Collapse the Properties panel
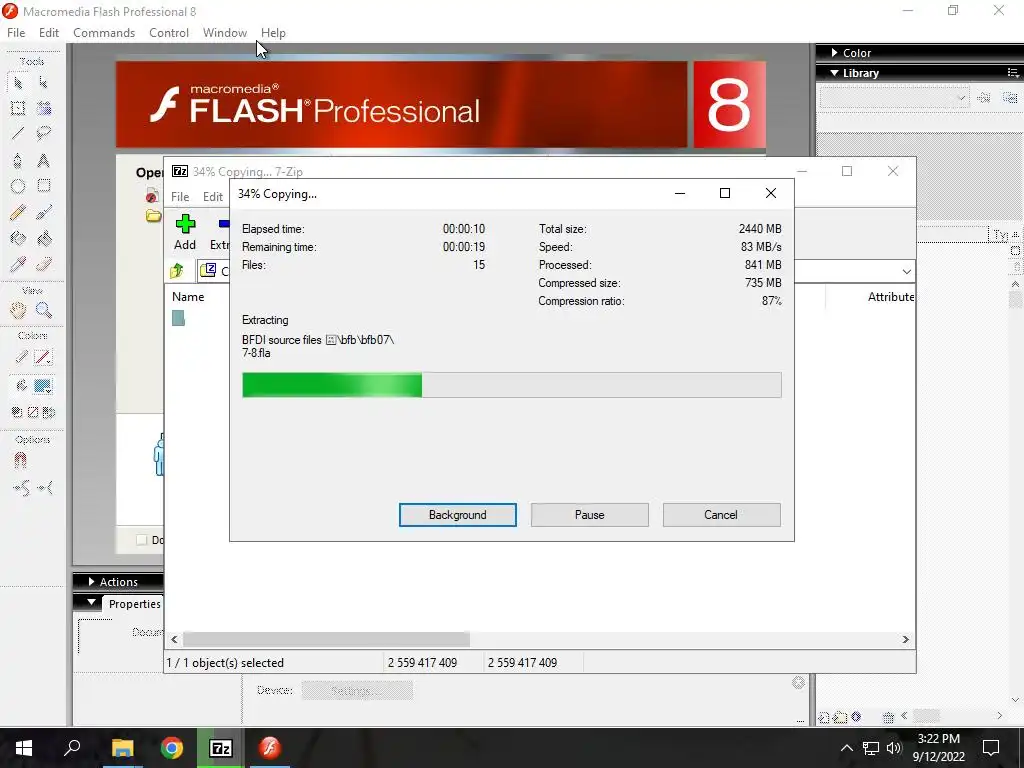 91,602
